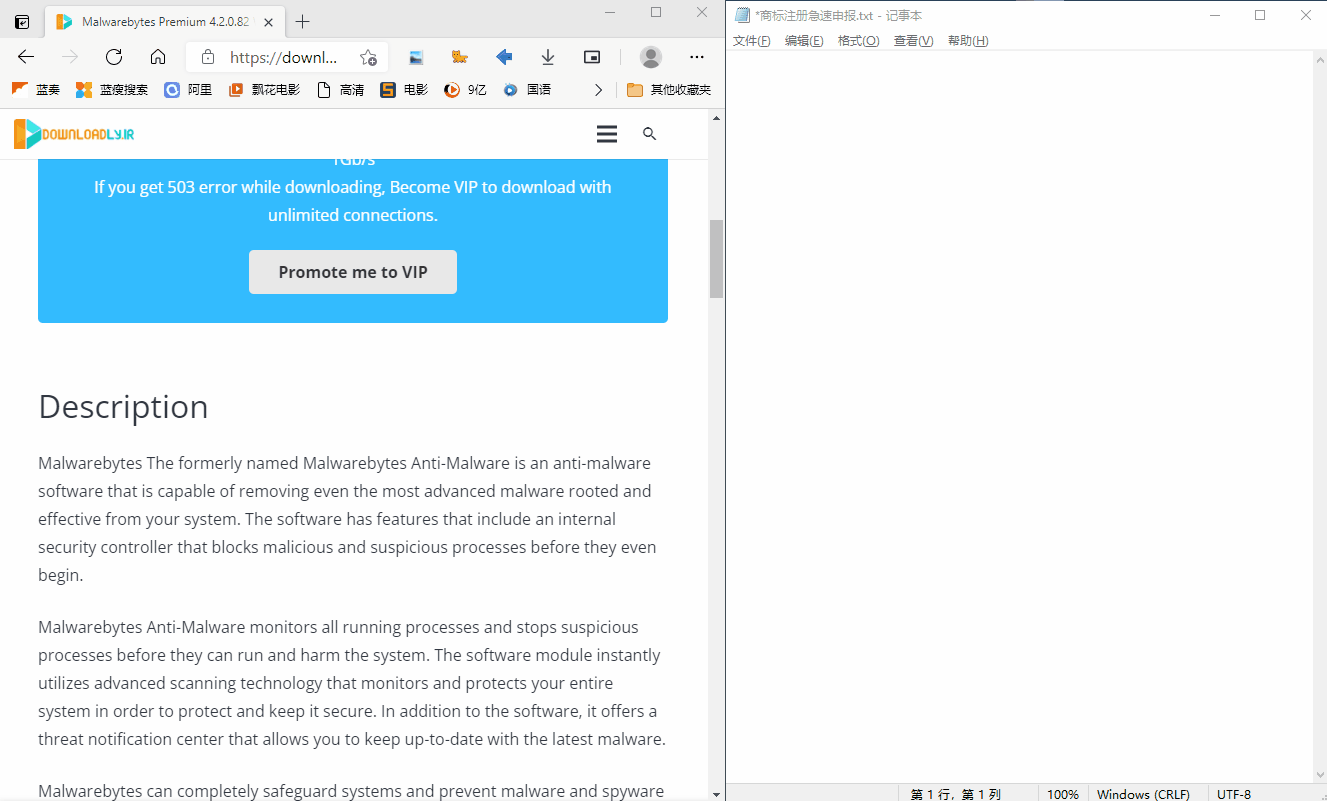1327x801 pixels.
Task: Click the address bar URL field
Action: point(284,57)
